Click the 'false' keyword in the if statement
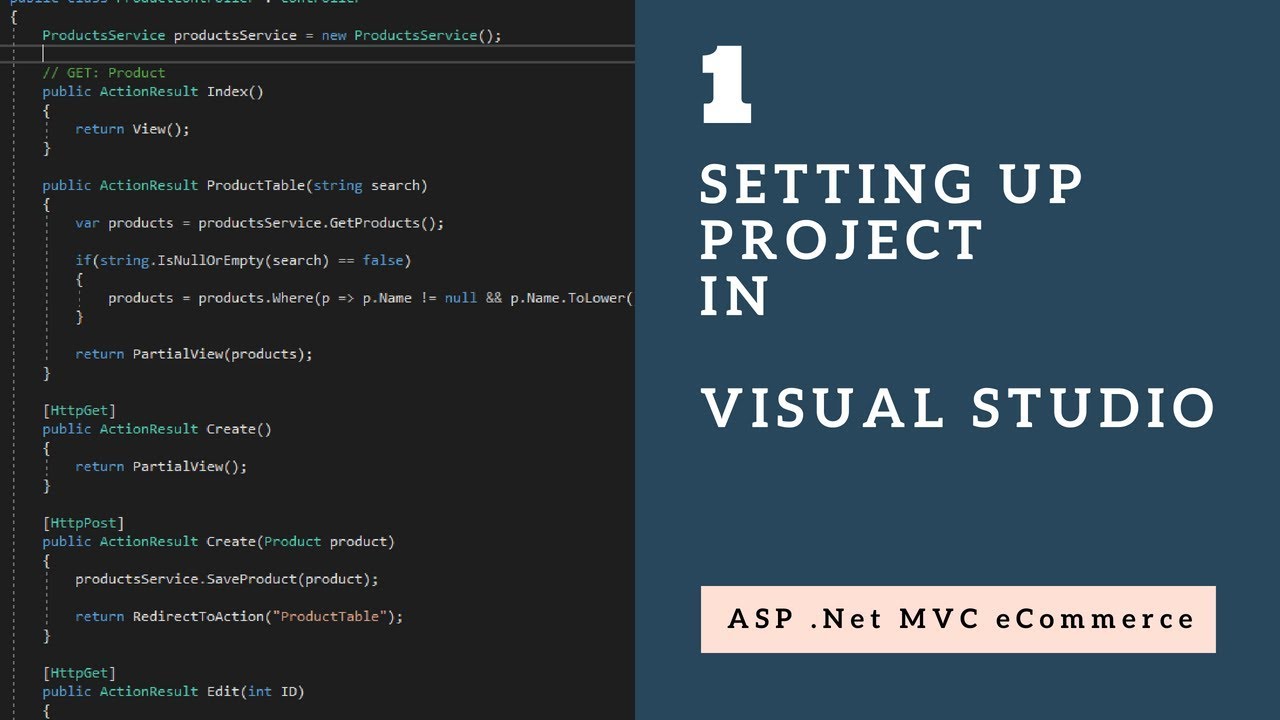This screenshot has height=720, width=1280. tap(382, 260)
